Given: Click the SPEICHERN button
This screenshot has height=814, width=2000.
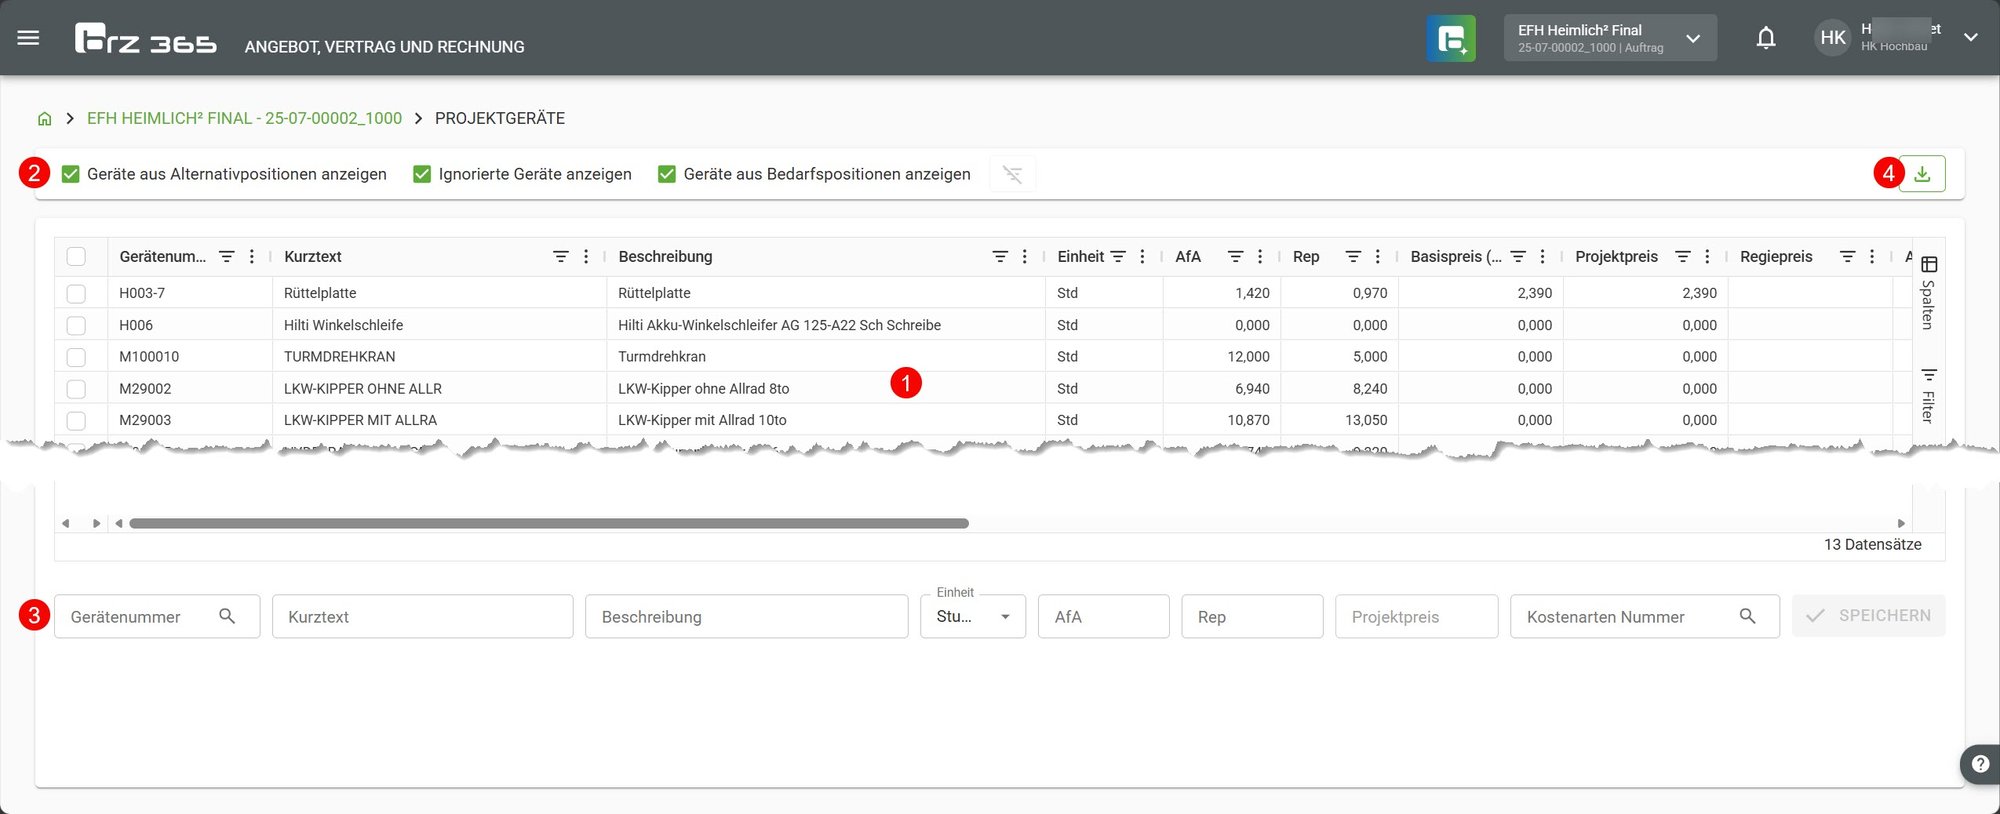Looking at the screenshot, I should pyautogui.click(x=1868, y=616).
